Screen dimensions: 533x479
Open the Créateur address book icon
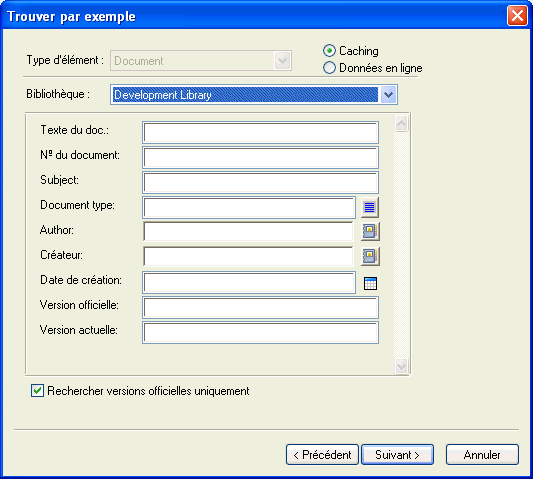[370, 256]
